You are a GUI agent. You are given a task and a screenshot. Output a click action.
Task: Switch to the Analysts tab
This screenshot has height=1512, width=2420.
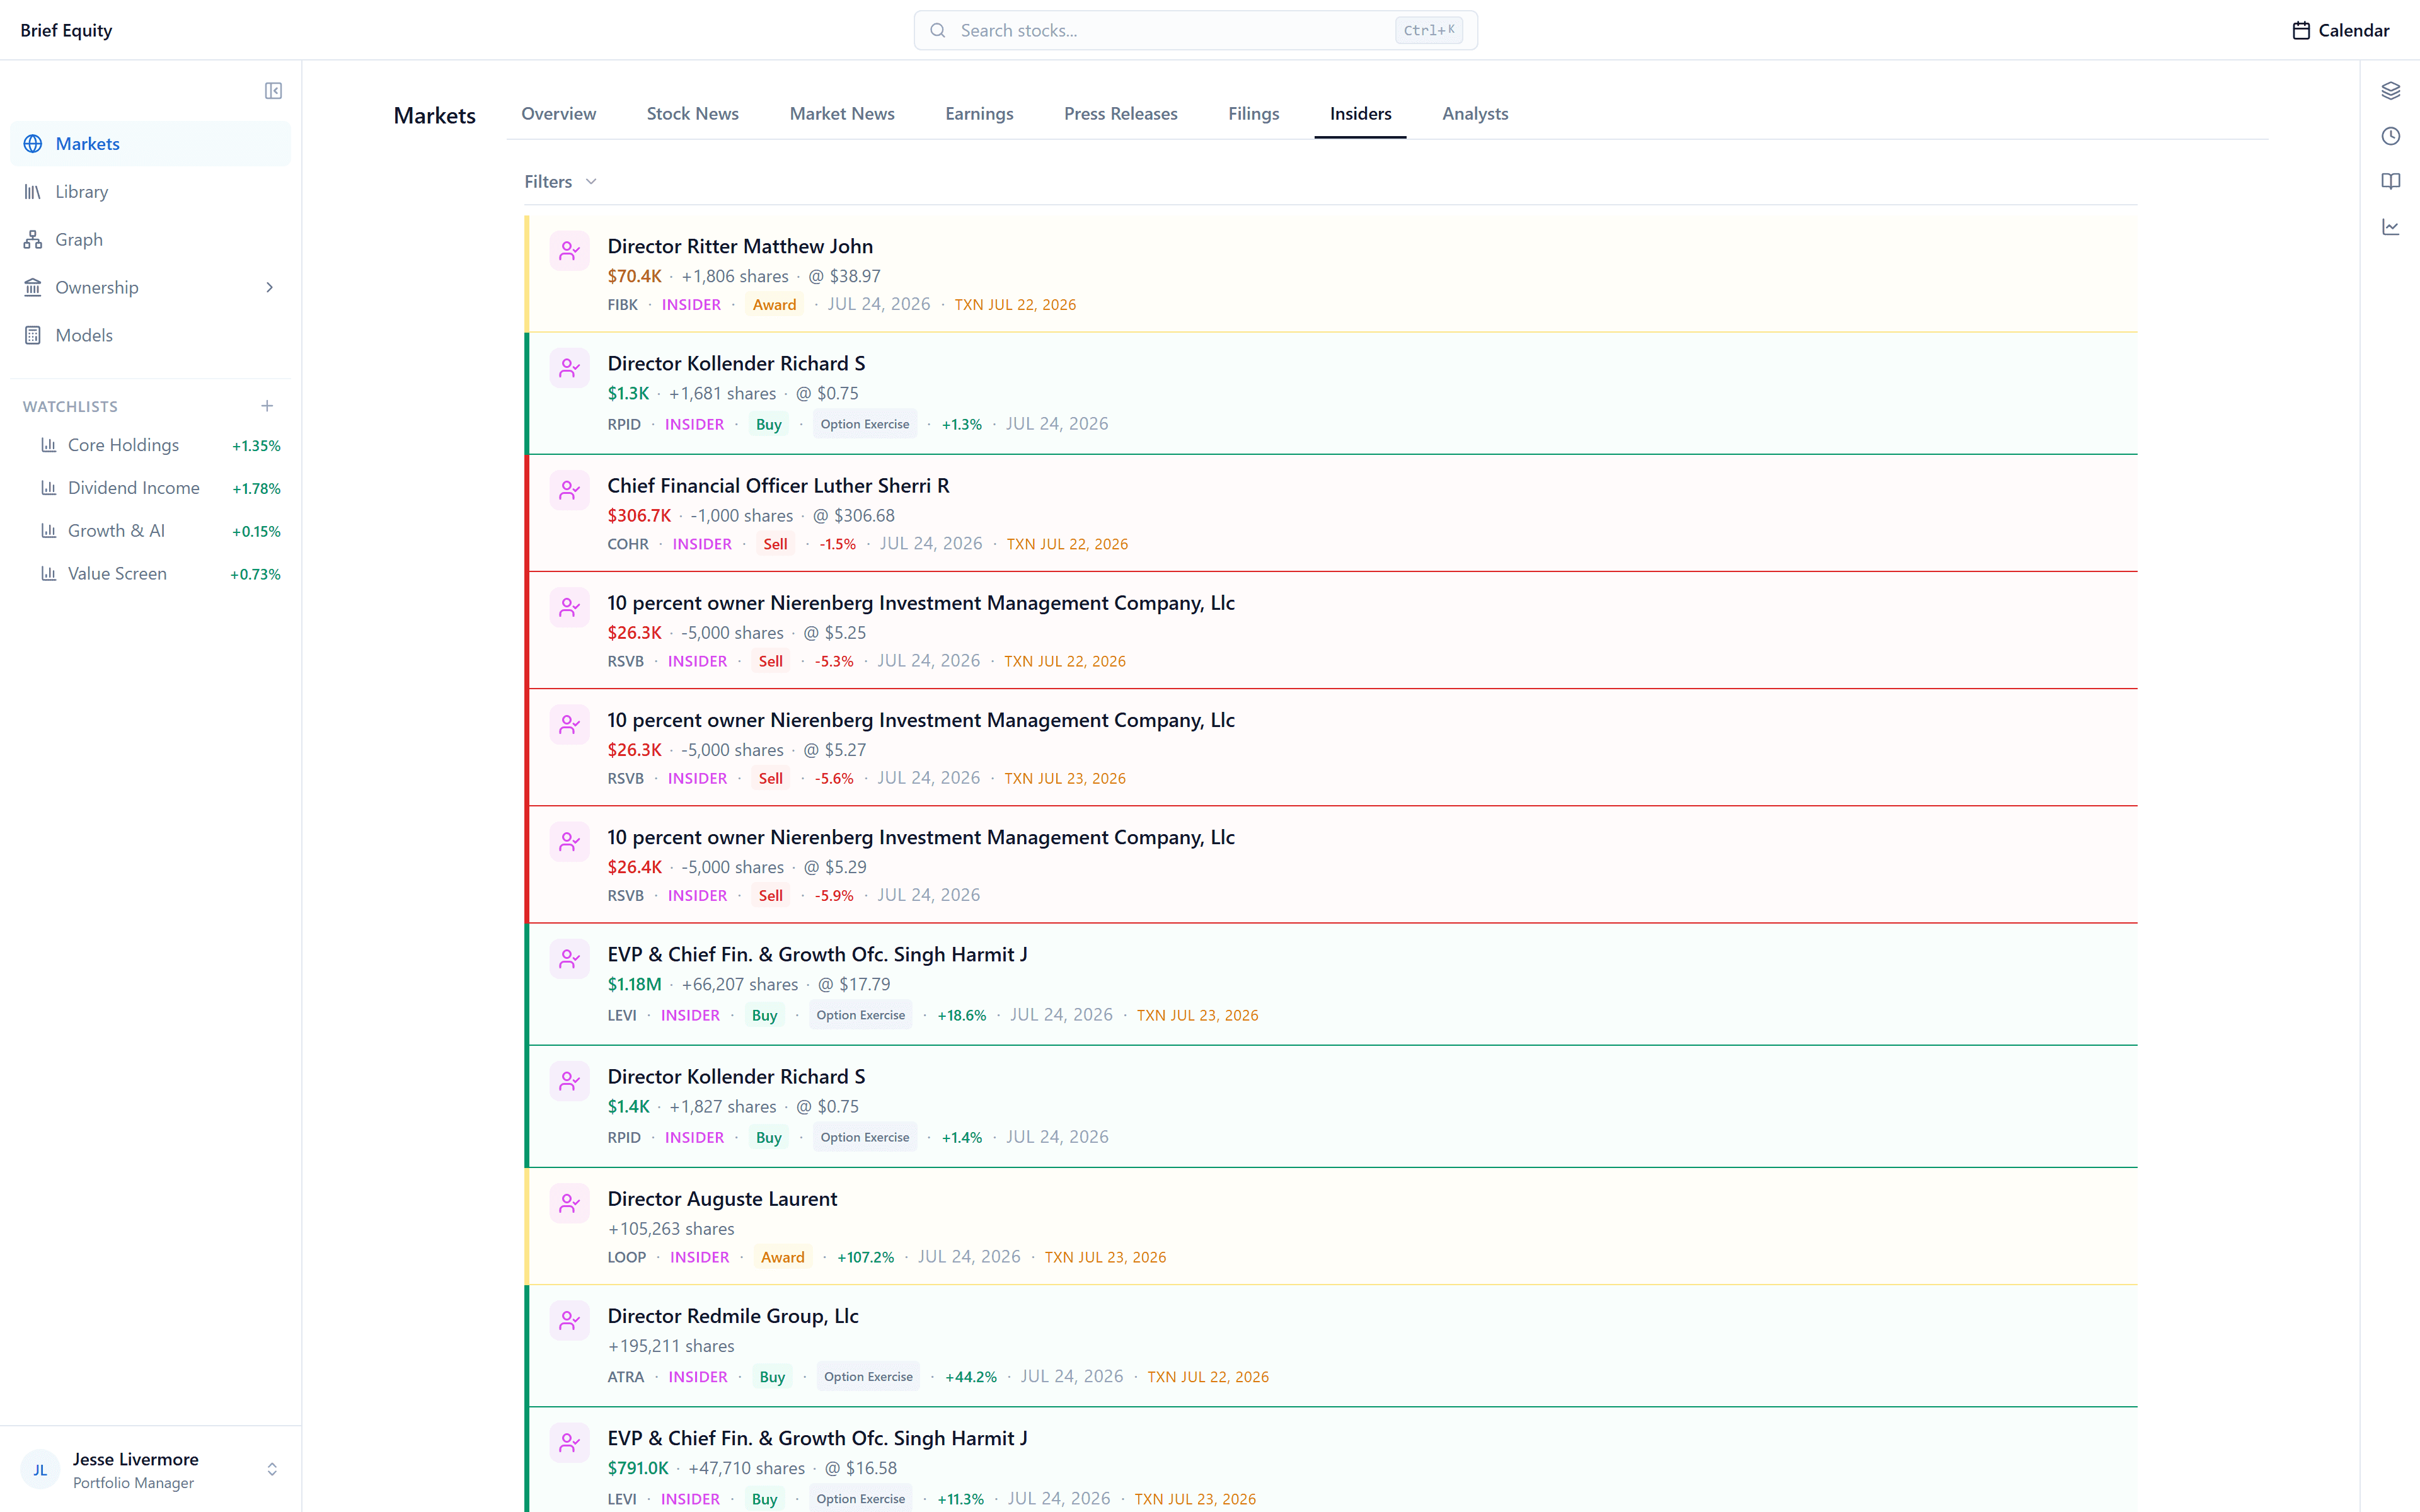click(x=1475, y=114)
